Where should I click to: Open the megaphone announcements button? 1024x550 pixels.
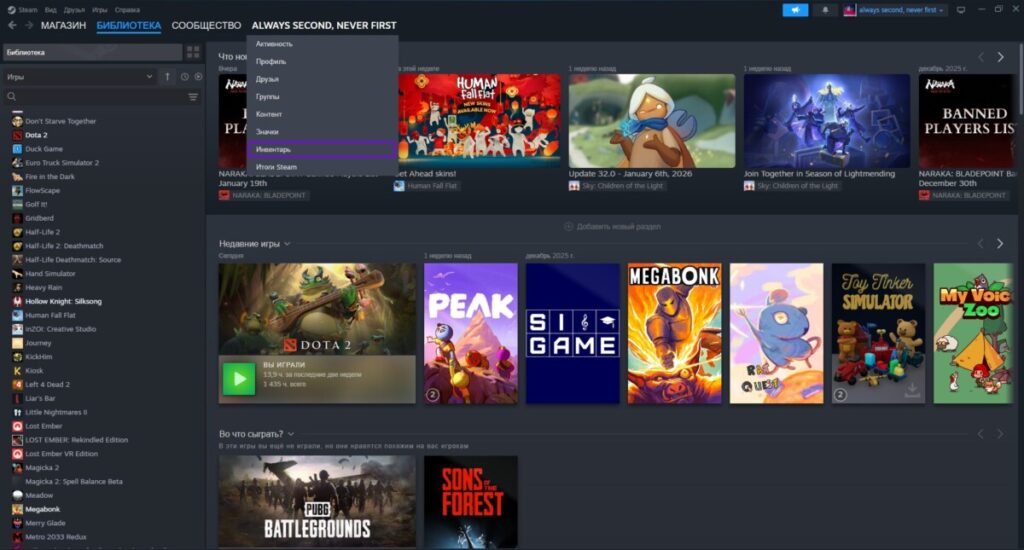[795, 10]
